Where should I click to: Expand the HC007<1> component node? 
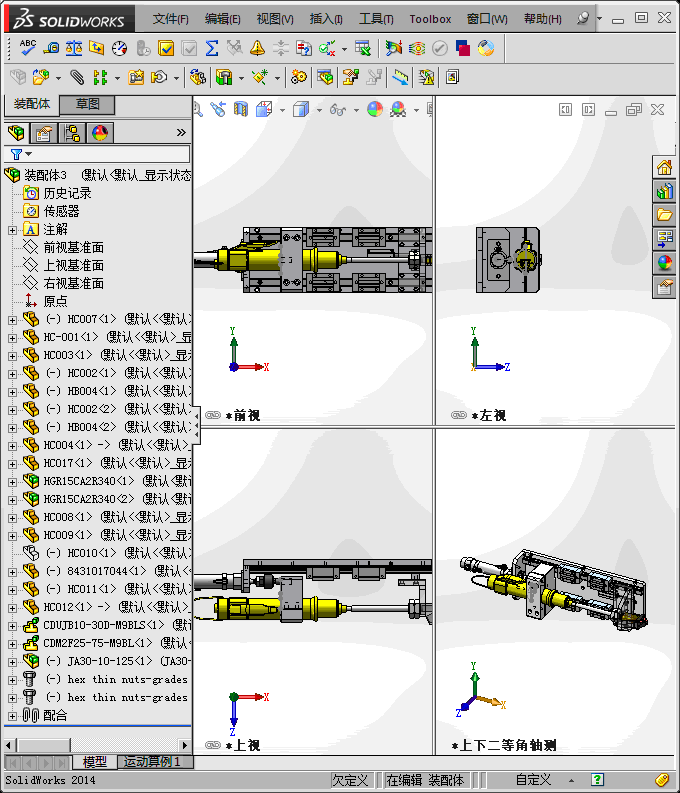(x=13, y=320)
